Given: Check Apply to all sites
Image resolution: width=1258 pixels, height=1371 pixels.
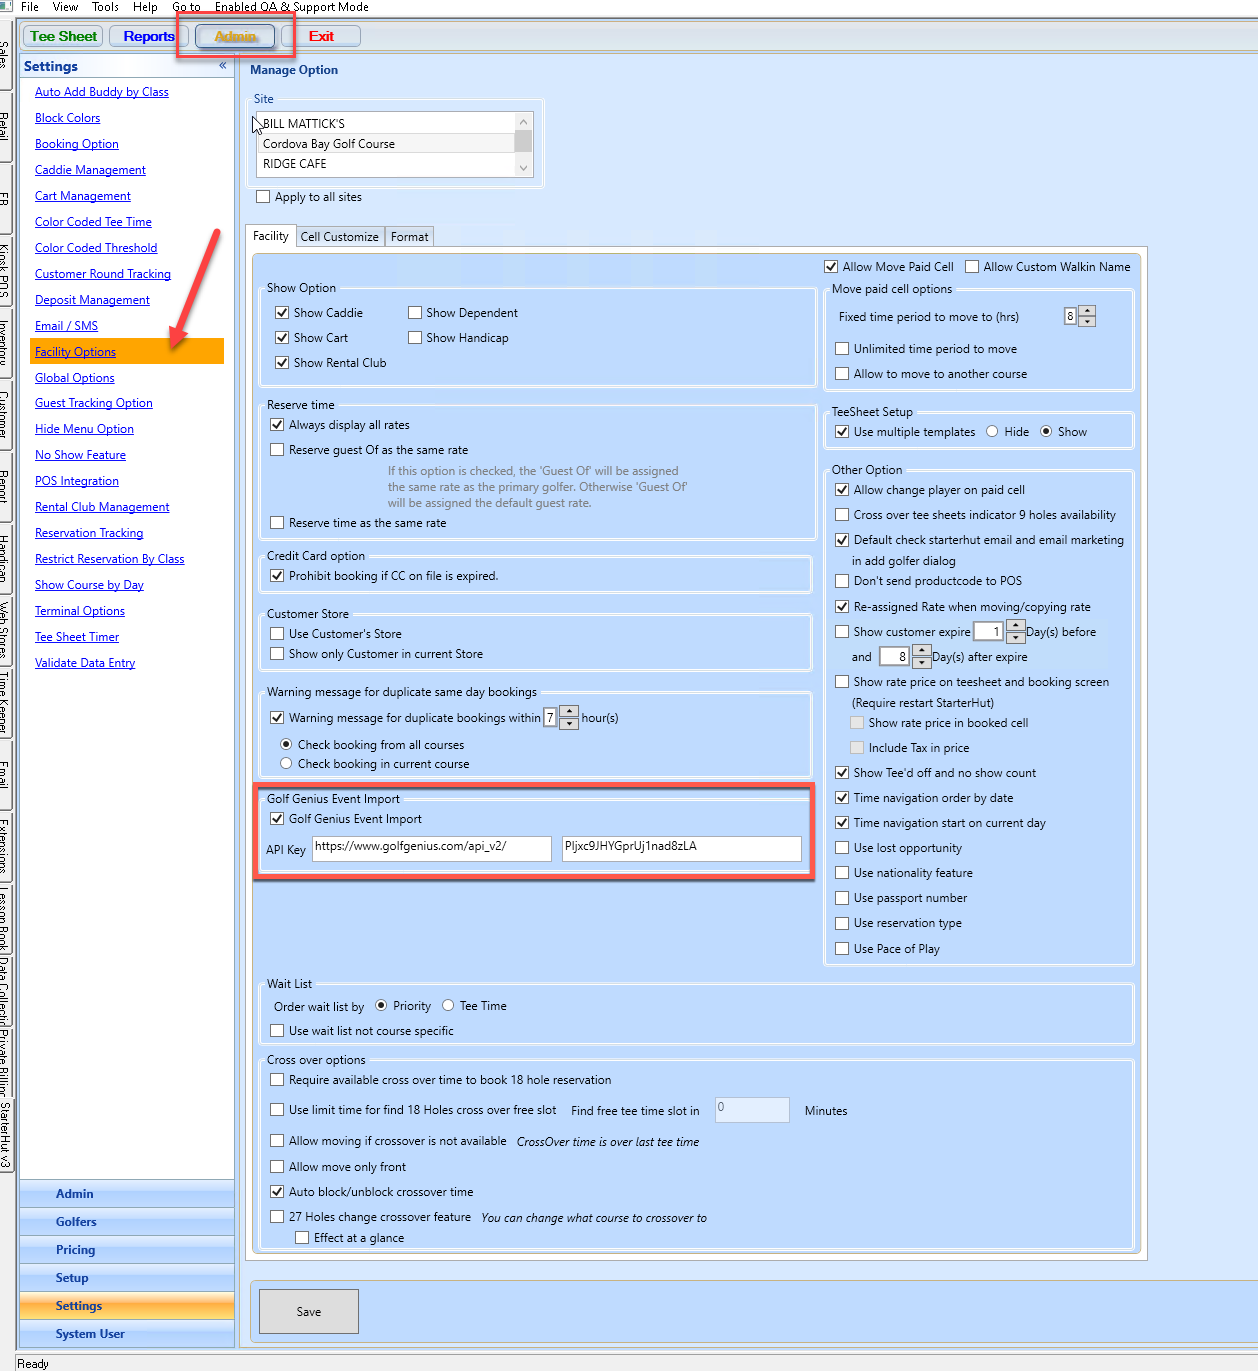Looking at the screenshot, I should [x=264, y=197].
